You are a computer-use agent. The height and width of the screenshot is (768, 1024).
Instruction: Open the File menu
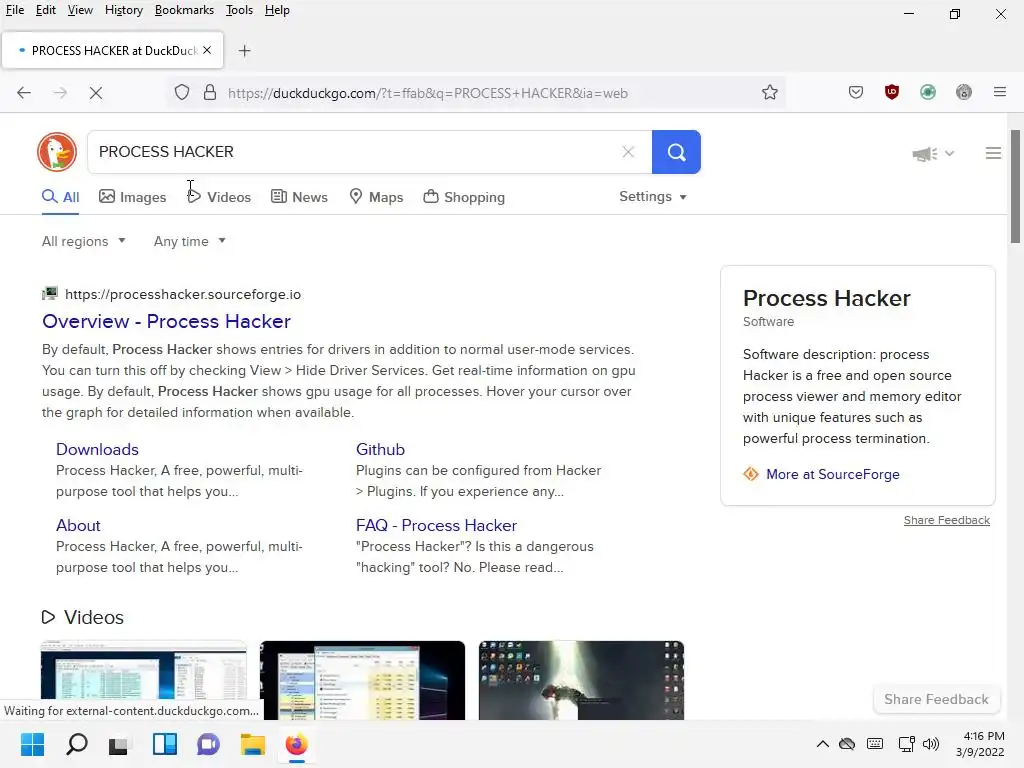(14, 10)
